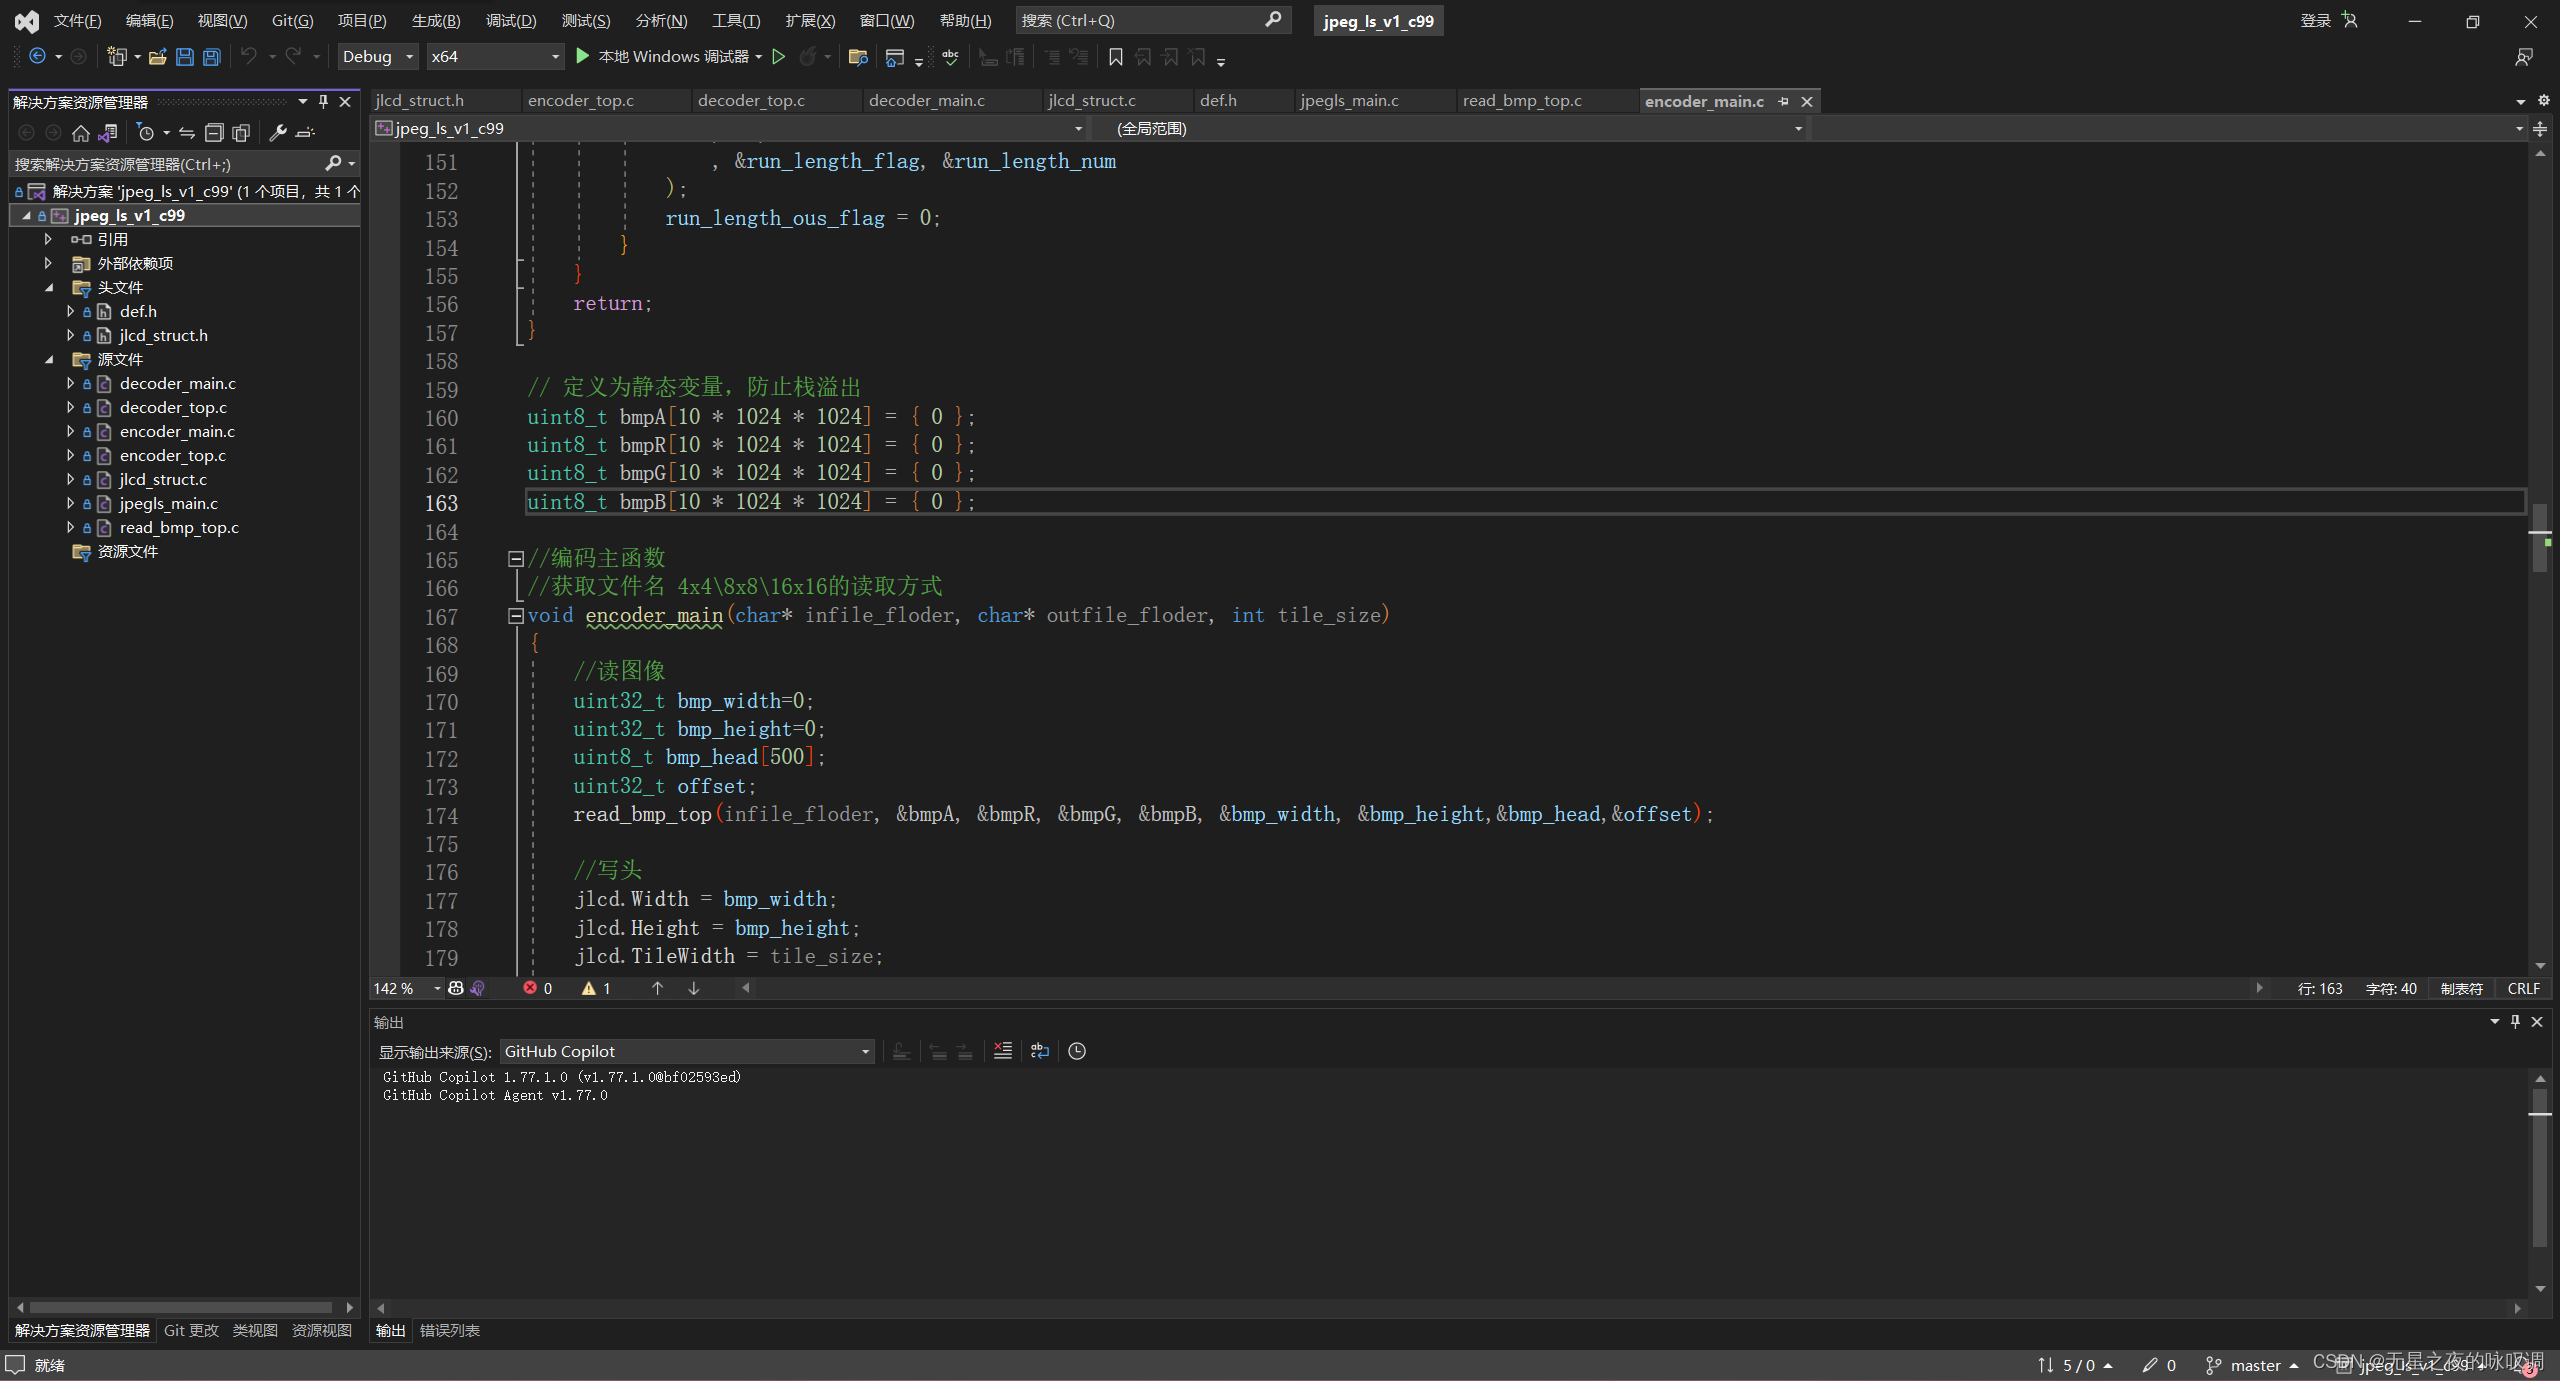Toggle word wrap in the output panel
Viewport: 2560px width, 1381px height.
click(x=1040, y=1051)
